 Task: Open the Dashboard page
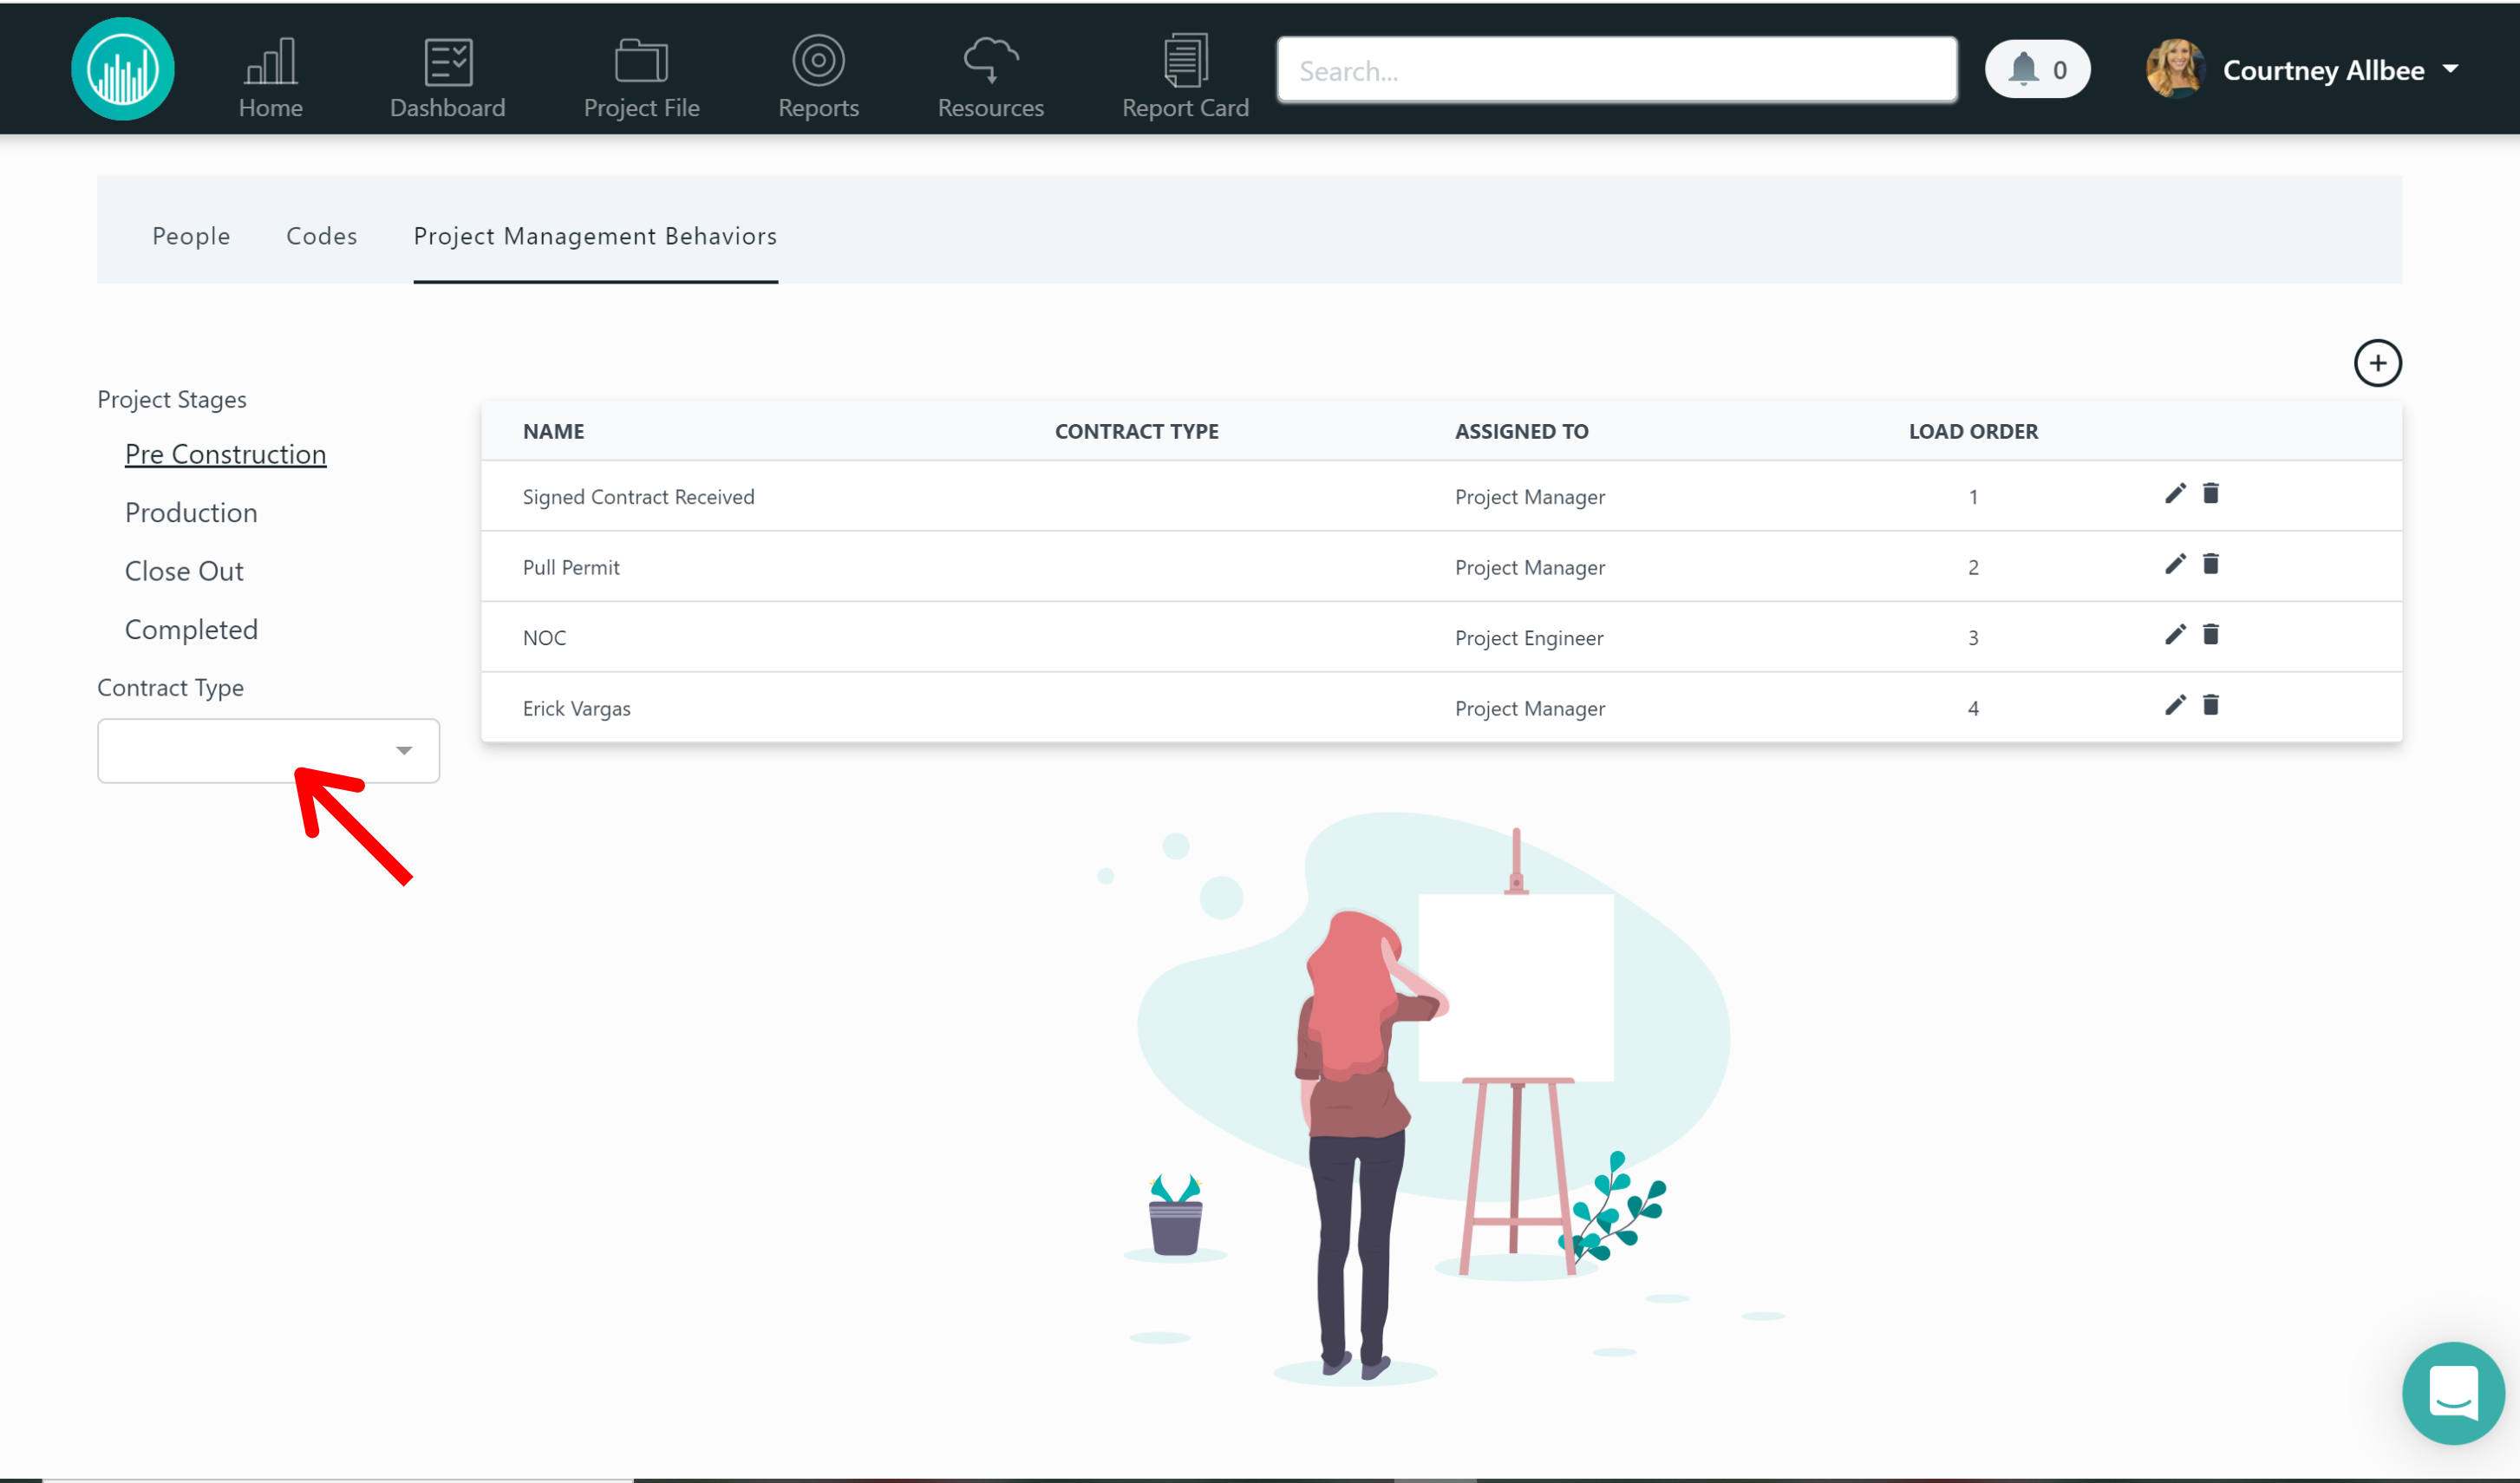pos(447,78)
